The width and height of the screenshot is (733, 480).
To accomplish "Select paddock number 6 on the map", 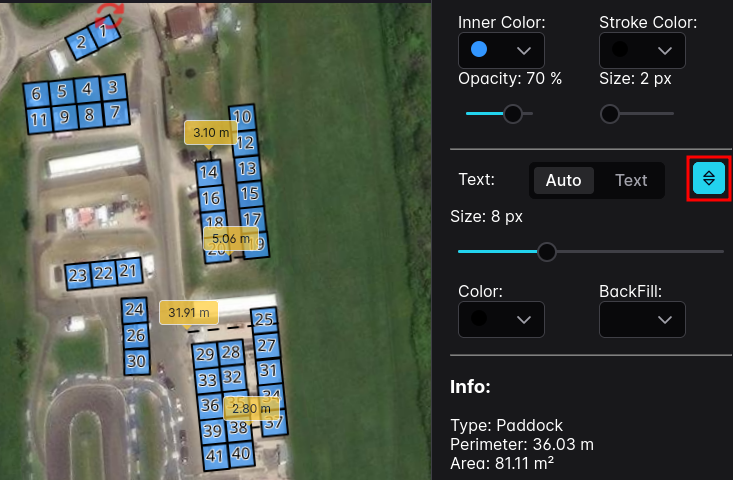I will tap(36, 95).
